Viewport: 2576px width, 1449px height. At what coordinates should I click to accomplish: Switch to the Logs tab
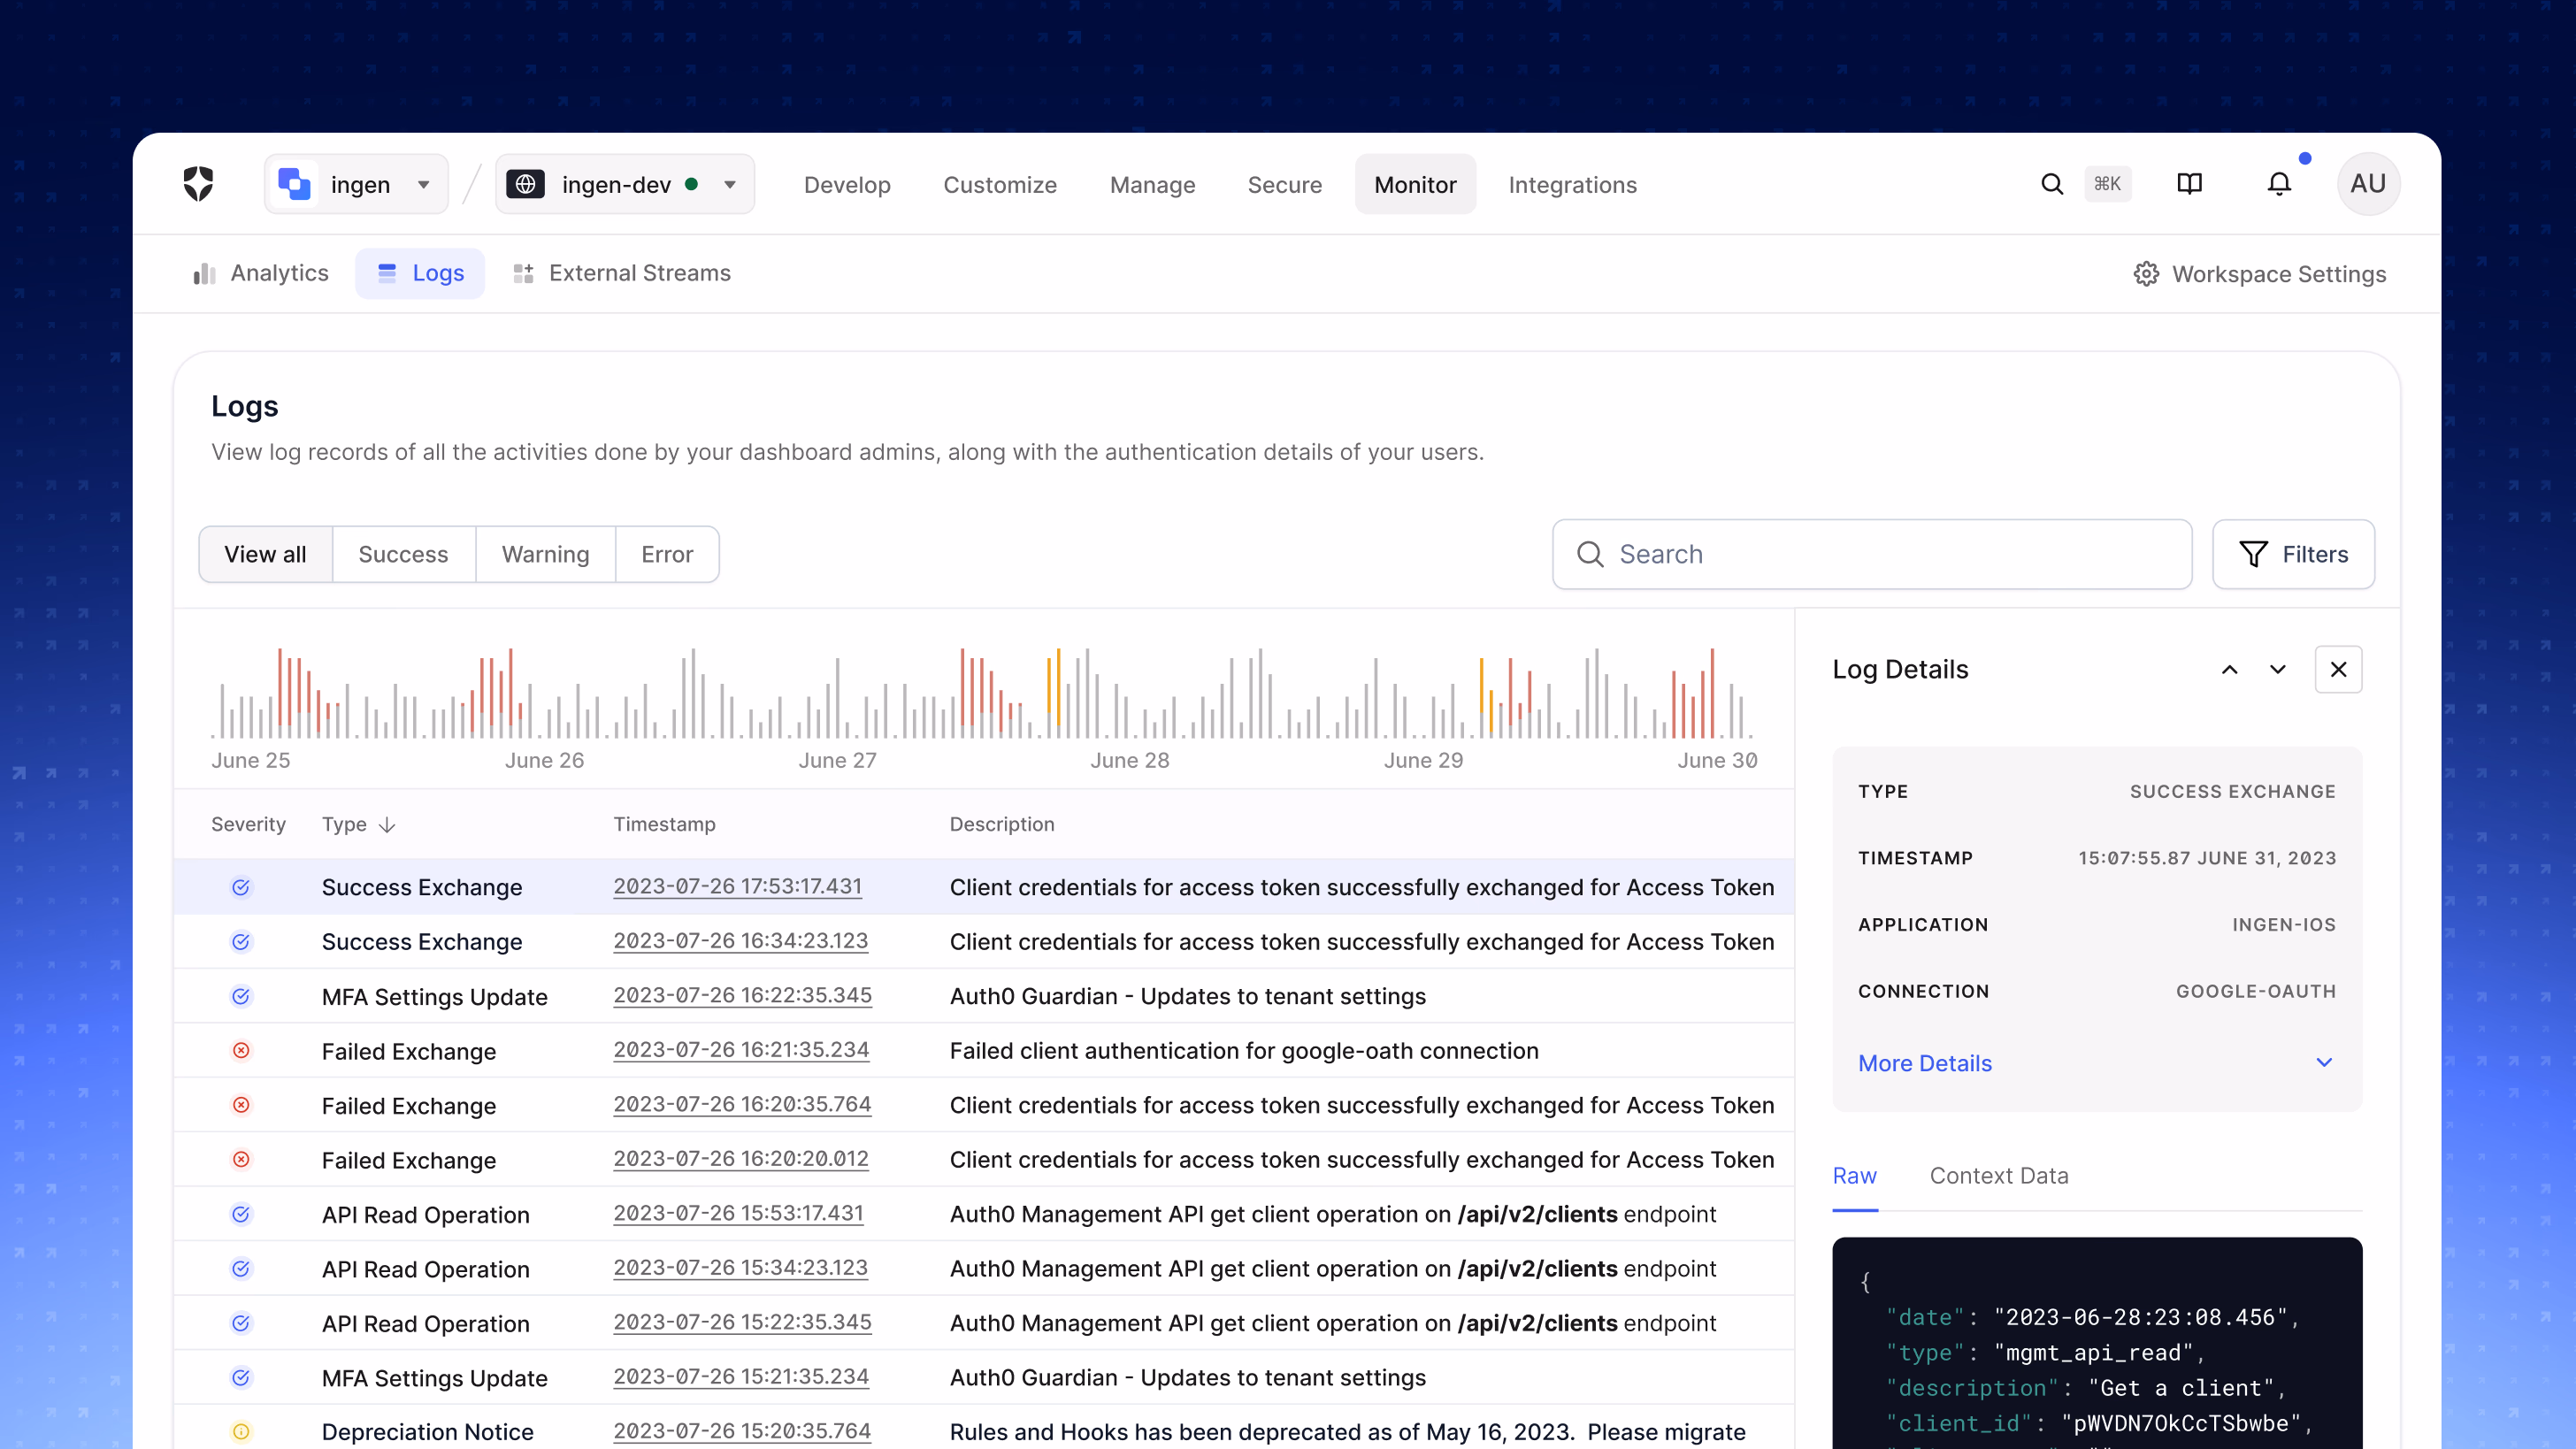click(x=420, y=273)
